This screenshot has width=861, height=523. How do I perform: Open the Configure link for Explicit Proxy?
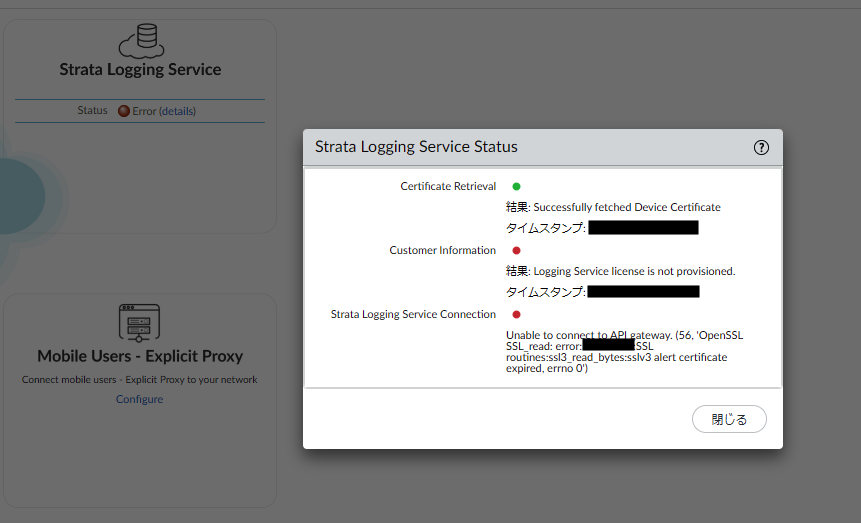(139, 399)
